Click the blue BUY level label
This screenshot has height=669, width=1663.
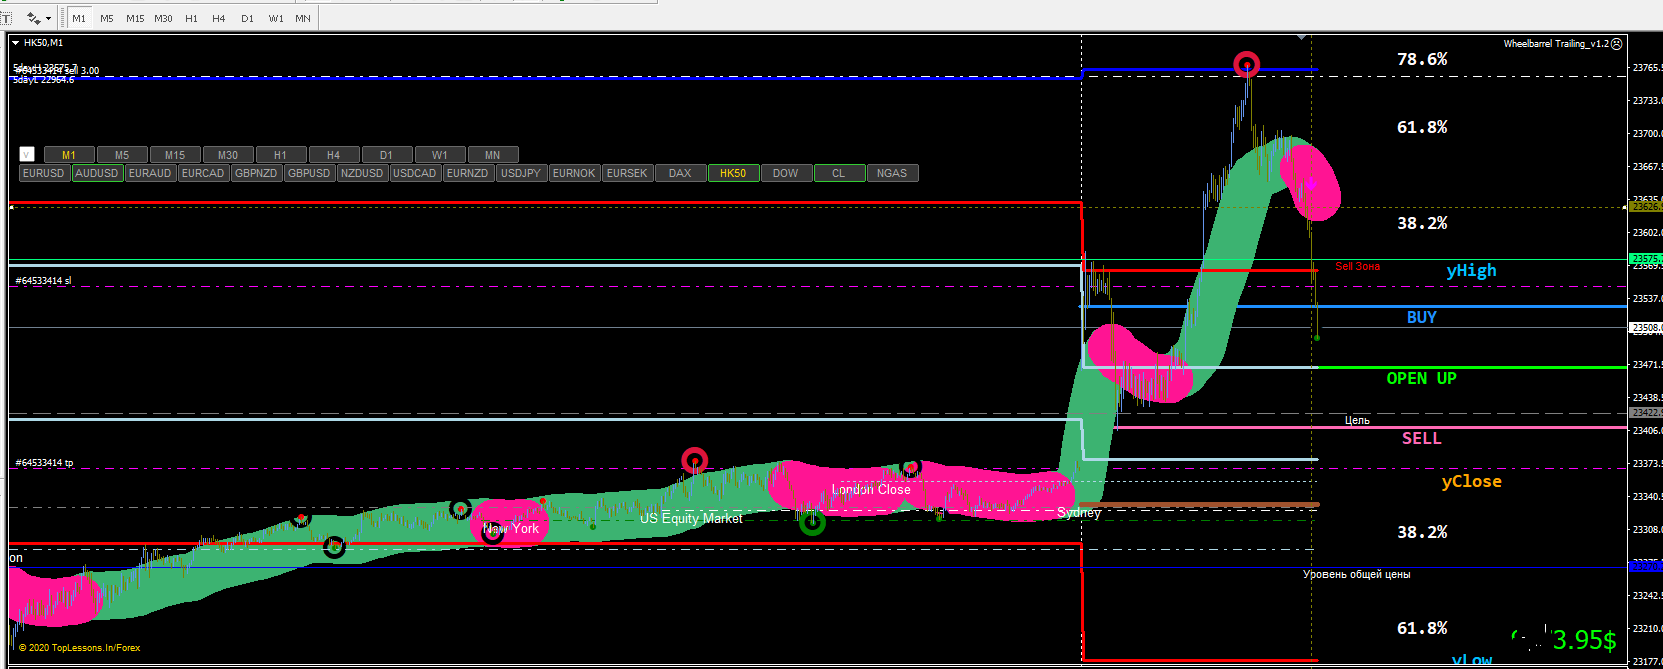[1421, 318]
